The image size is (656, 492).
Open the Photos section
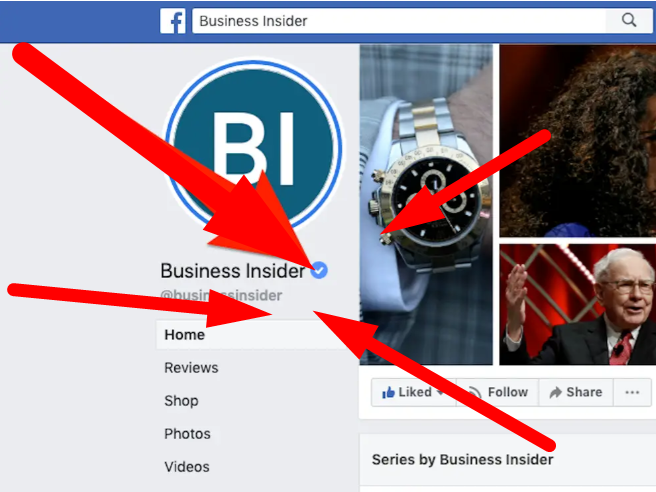coord(187,434)
